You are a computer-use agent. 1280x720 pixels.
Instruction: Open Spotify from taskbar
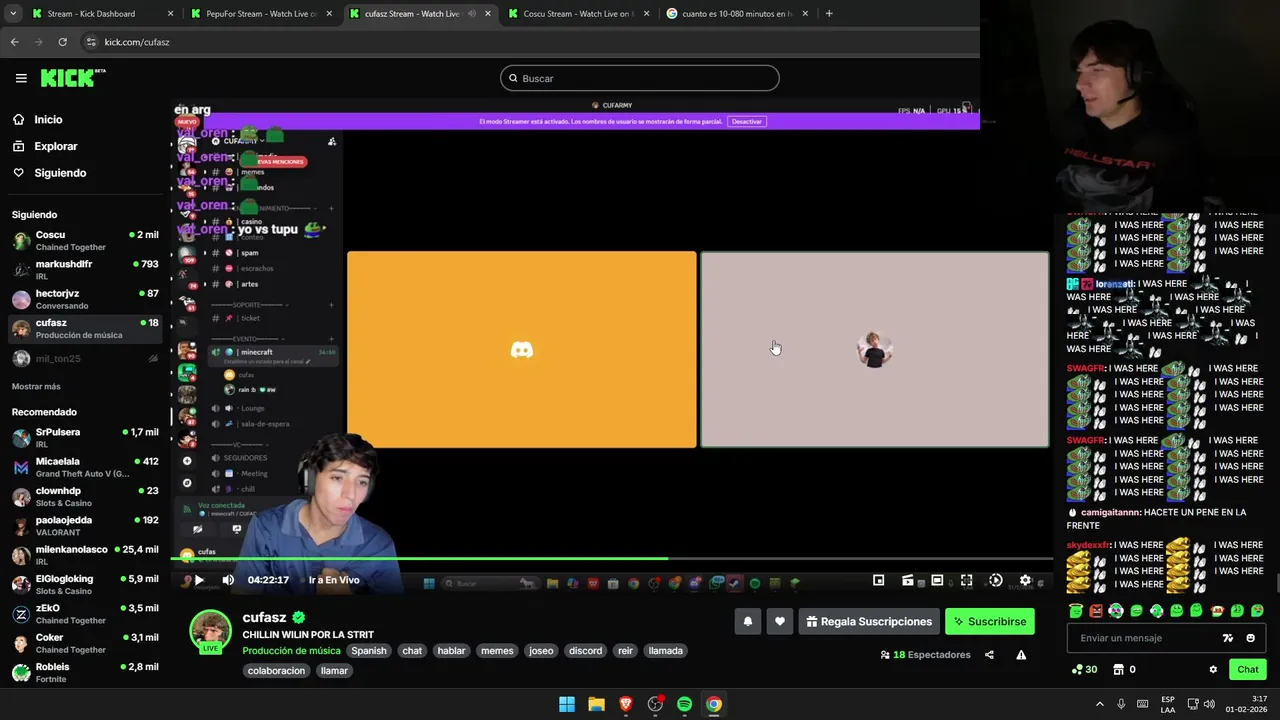click(x=684, y=704)
